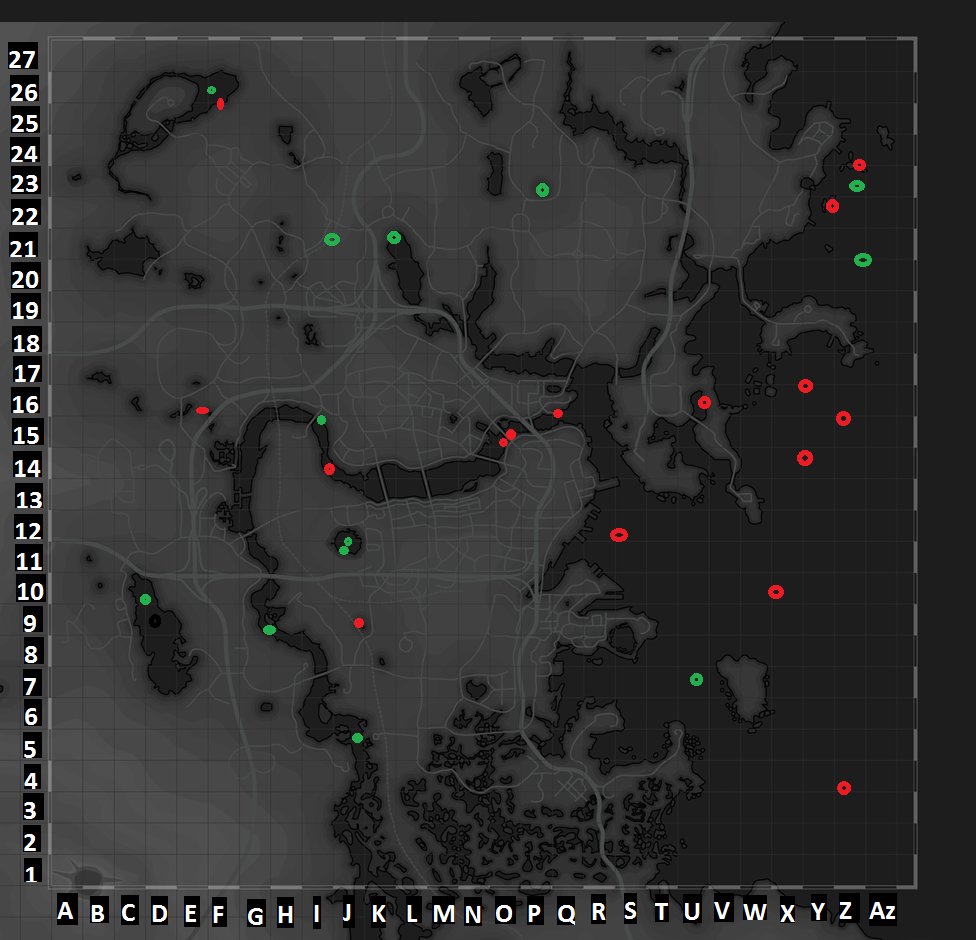The height and width of the screenshot is (940, 977).
Task: Select the red marker in column Z, row 24
Action: [x=859, y=165]
